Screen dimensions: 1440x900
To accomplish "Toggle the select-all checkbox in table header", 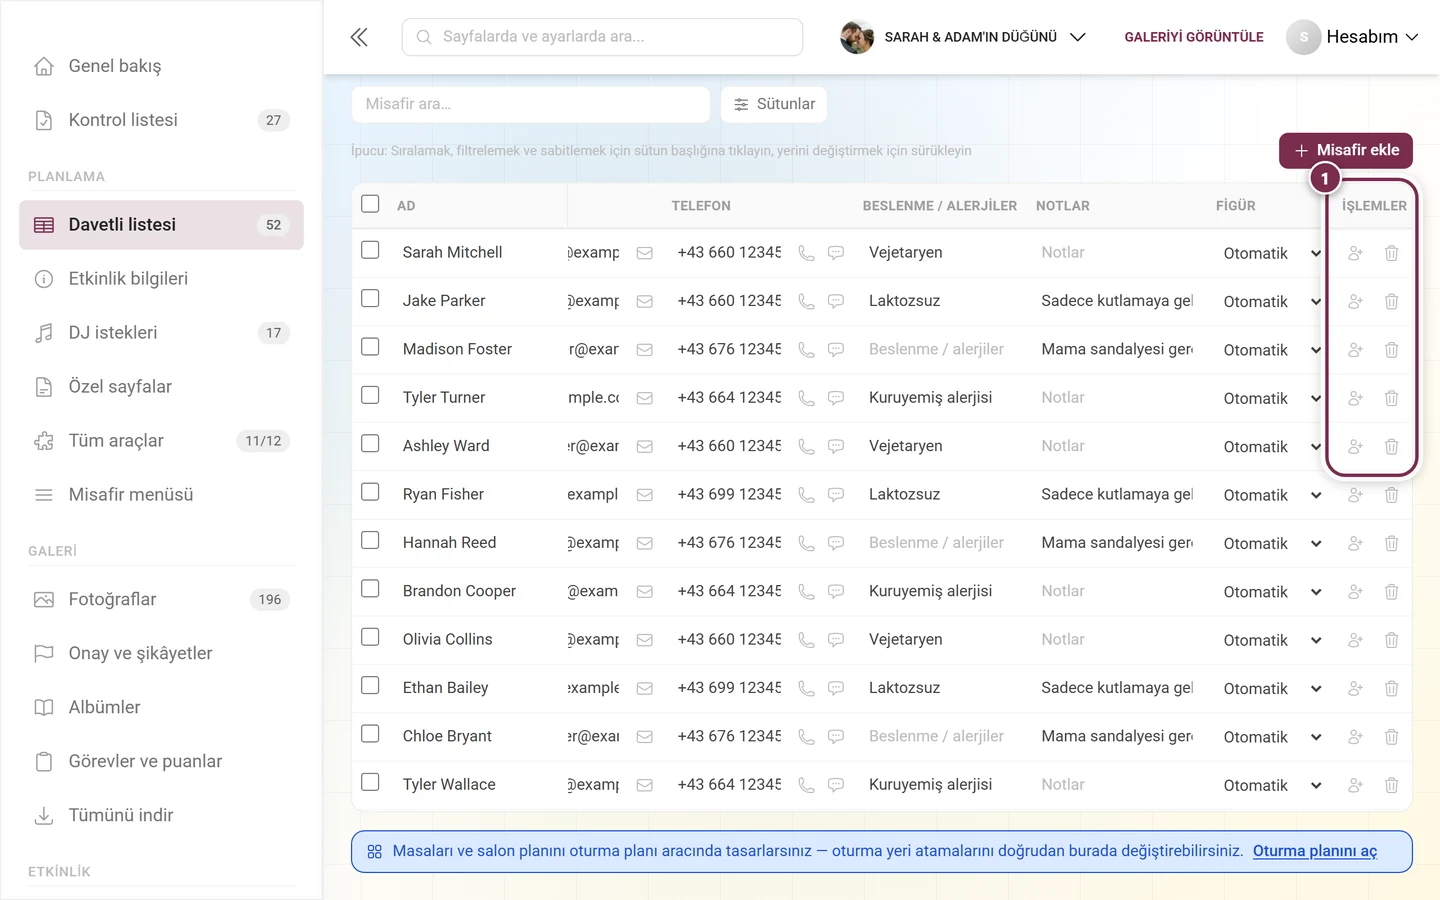I will pos(370,204).
